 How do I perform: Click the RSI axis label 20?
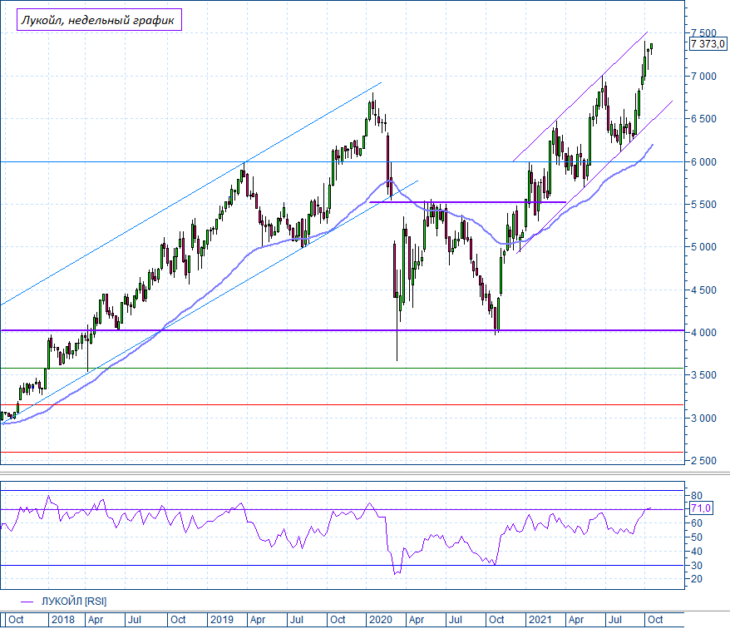point(696,579)
